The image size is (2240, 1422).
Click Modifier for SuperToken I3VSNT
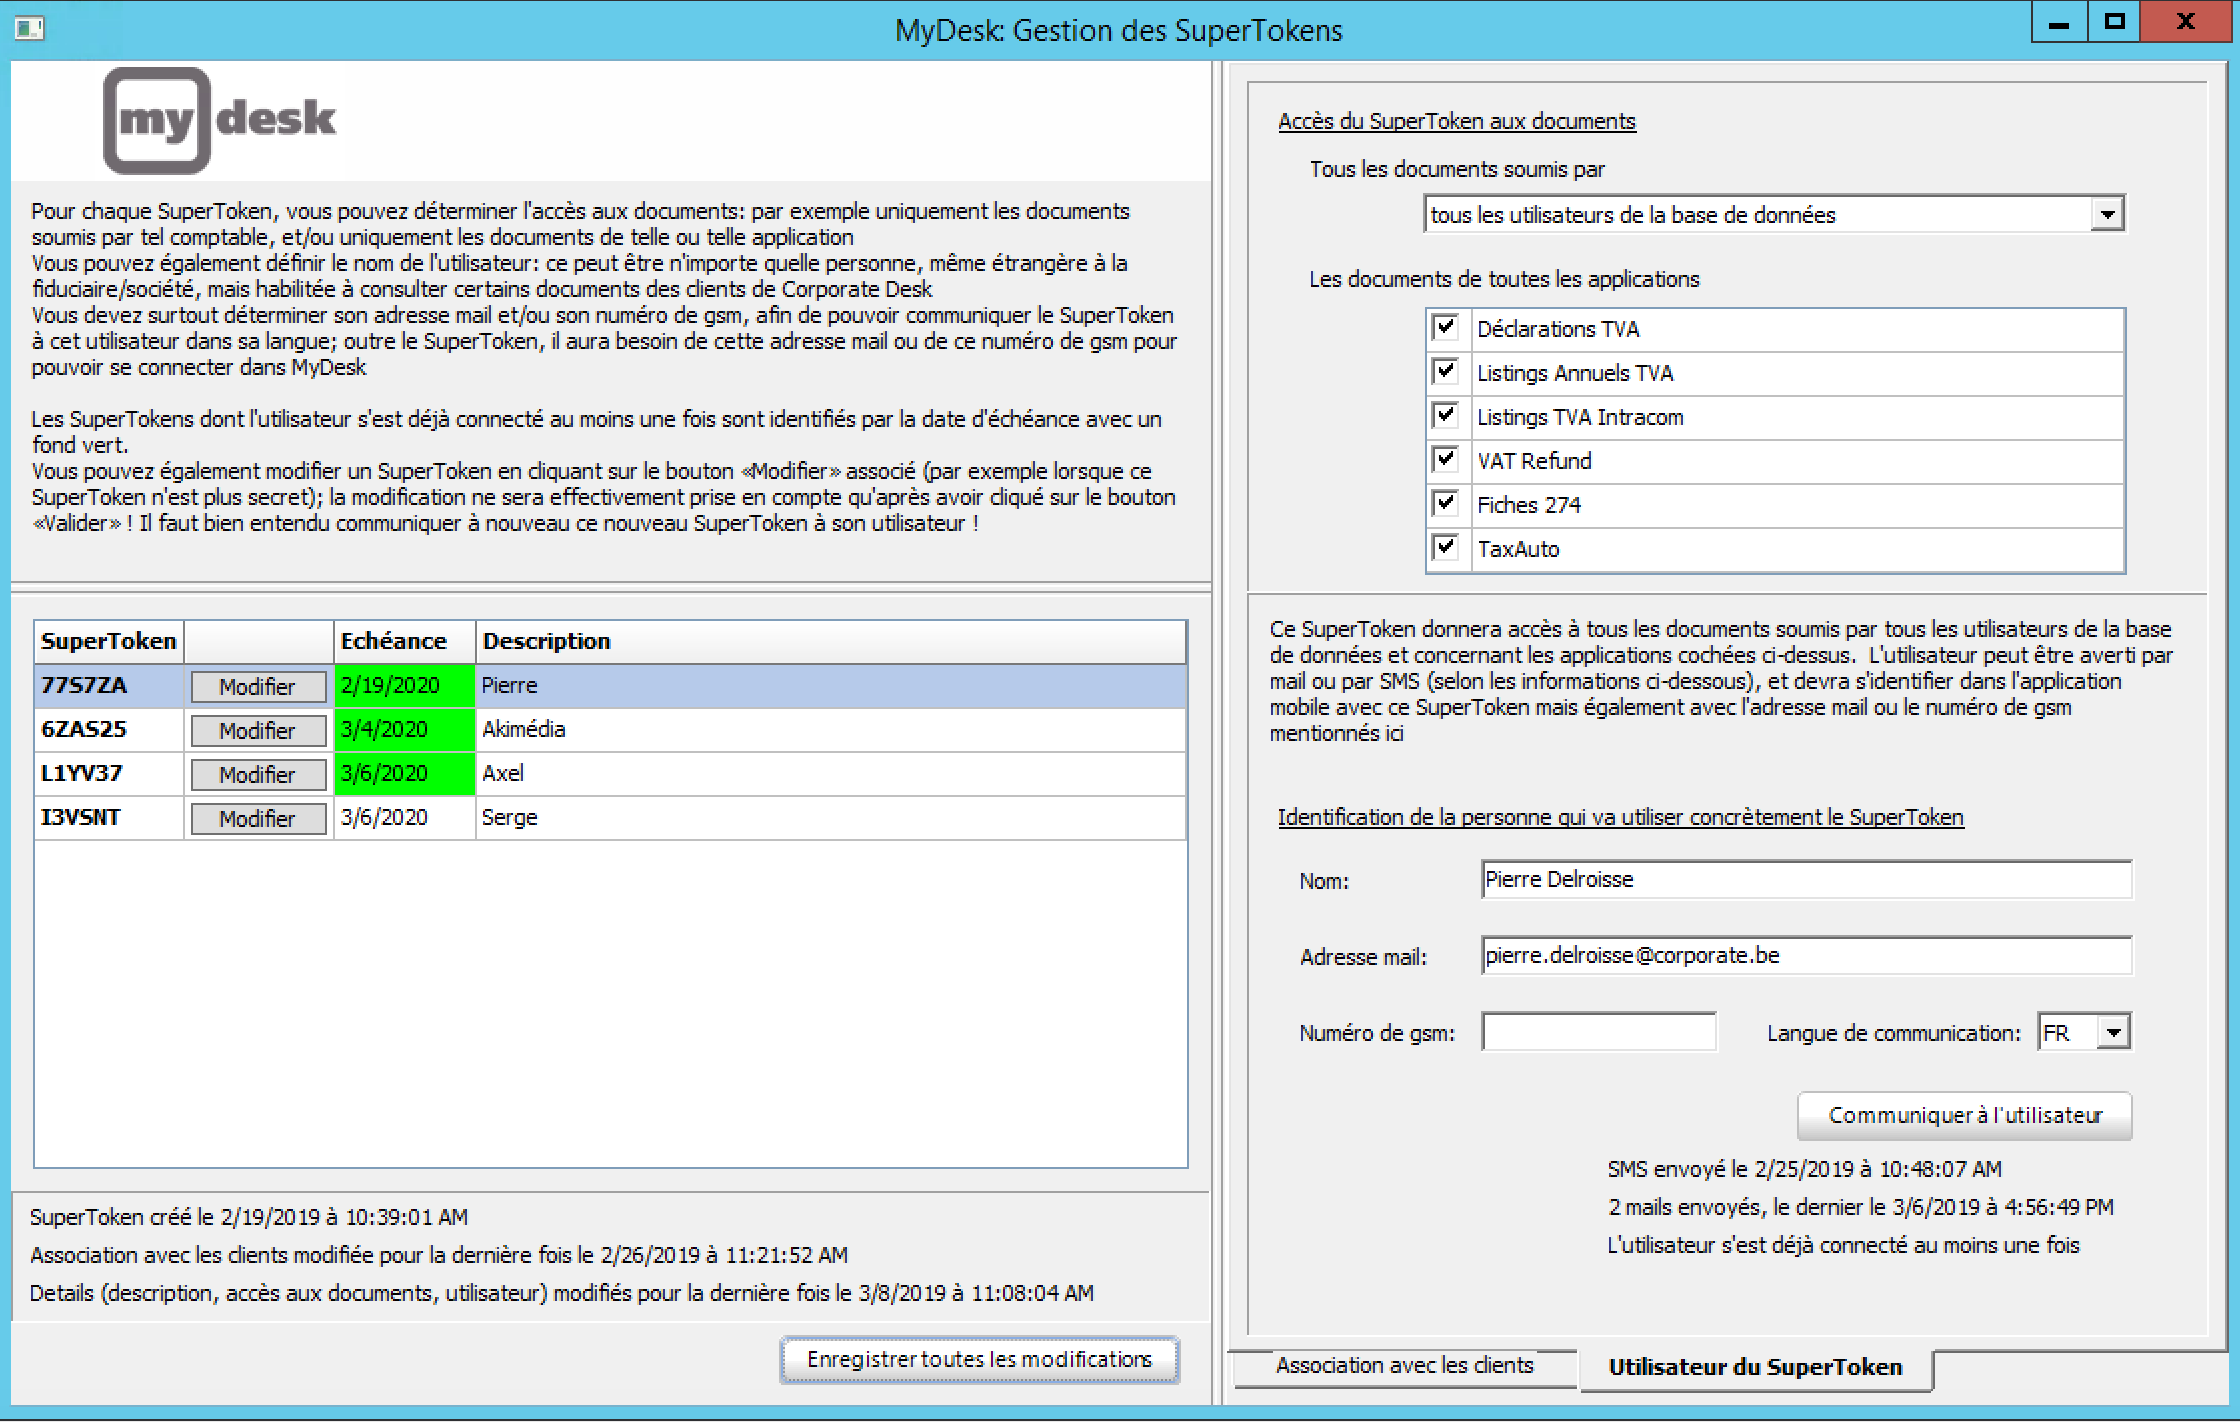point(258,819)
